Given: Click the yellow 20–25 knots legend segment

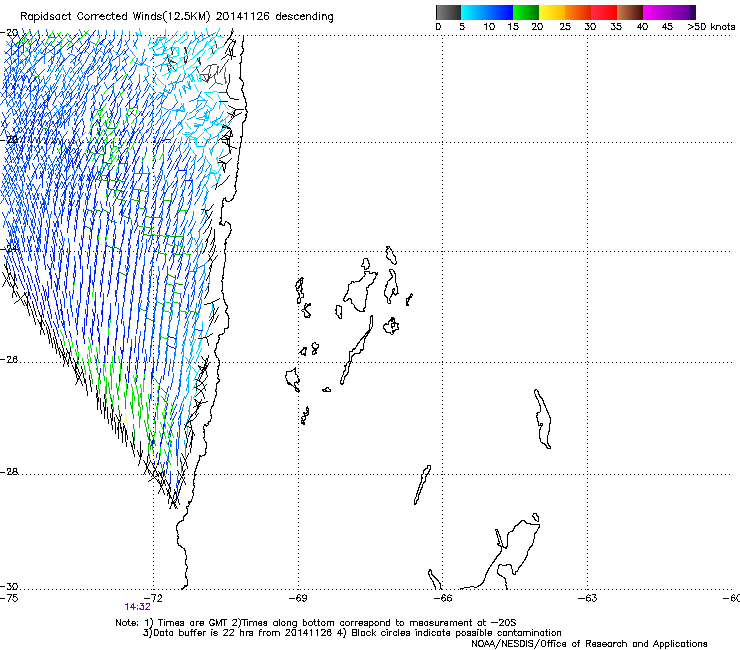Looking at the screenshot, I should point(552,12).
